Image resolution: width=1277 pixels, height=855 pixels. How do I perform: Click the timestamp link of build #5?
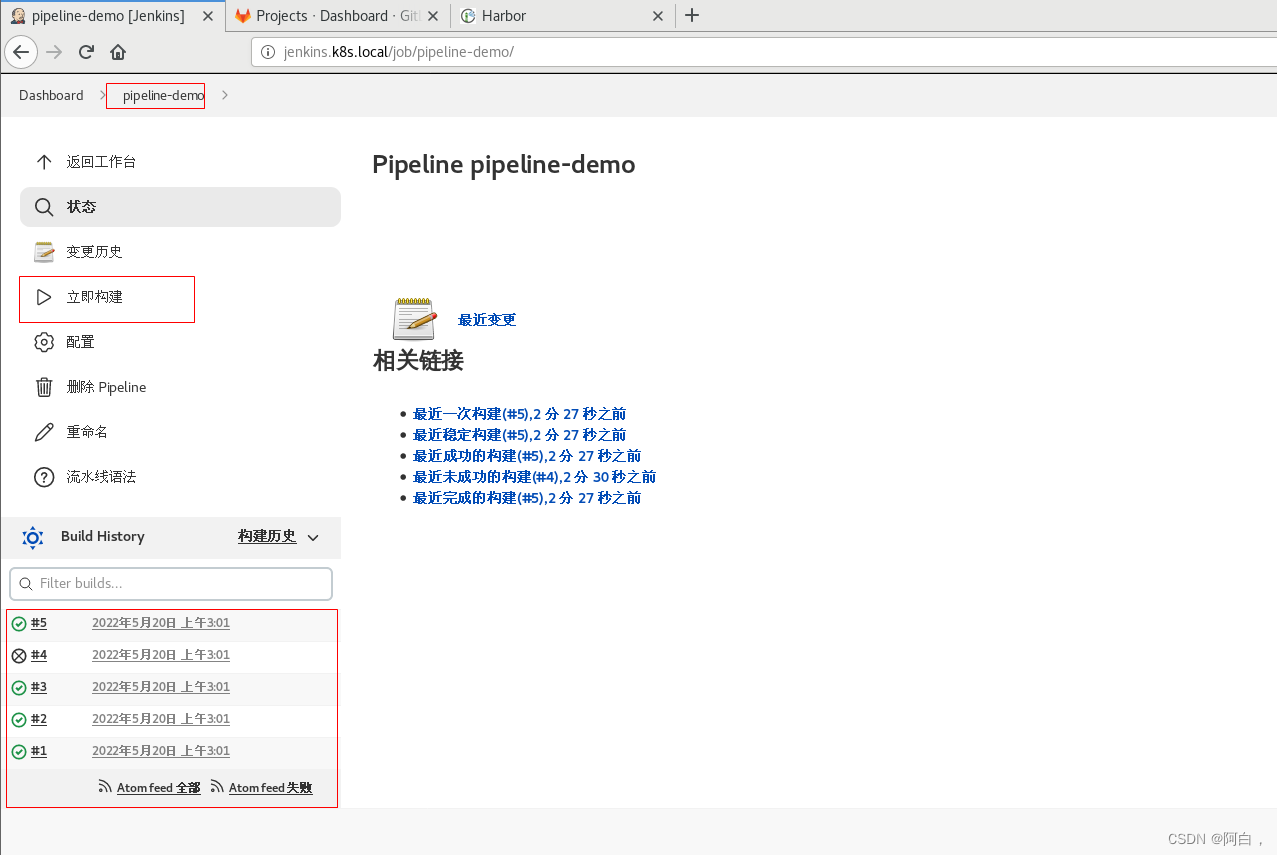click(161, 623)
